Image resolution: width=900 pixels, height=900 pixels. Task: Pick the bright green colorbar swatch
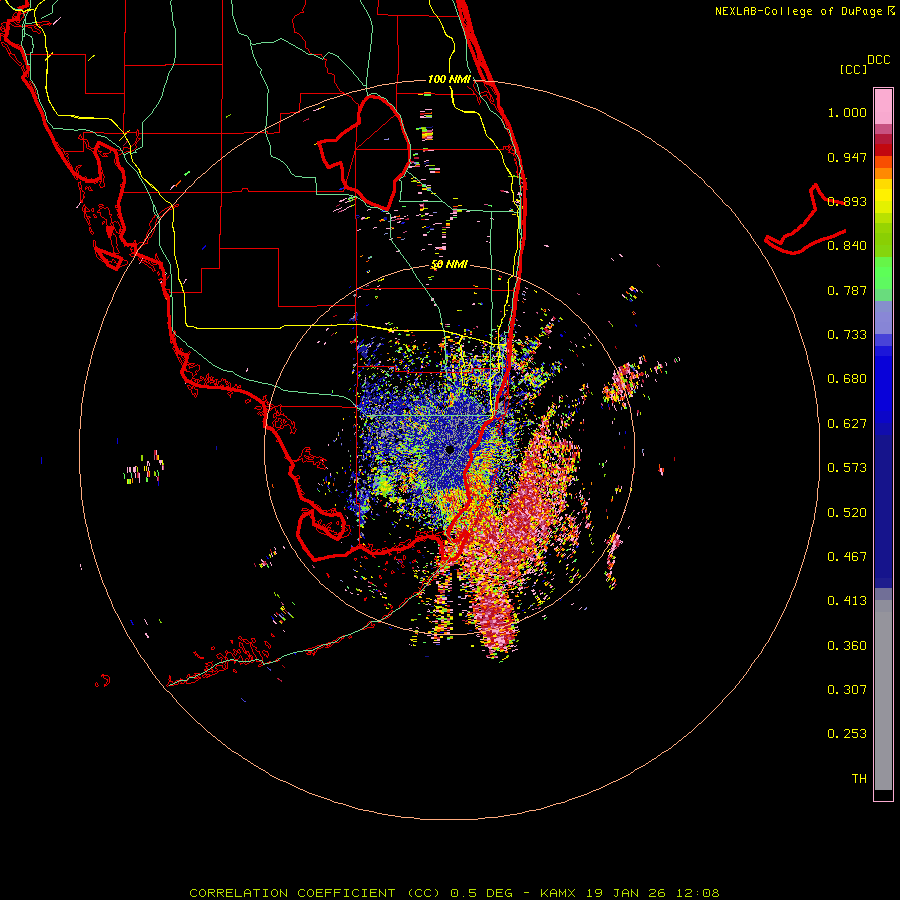[x=883, y=273]
